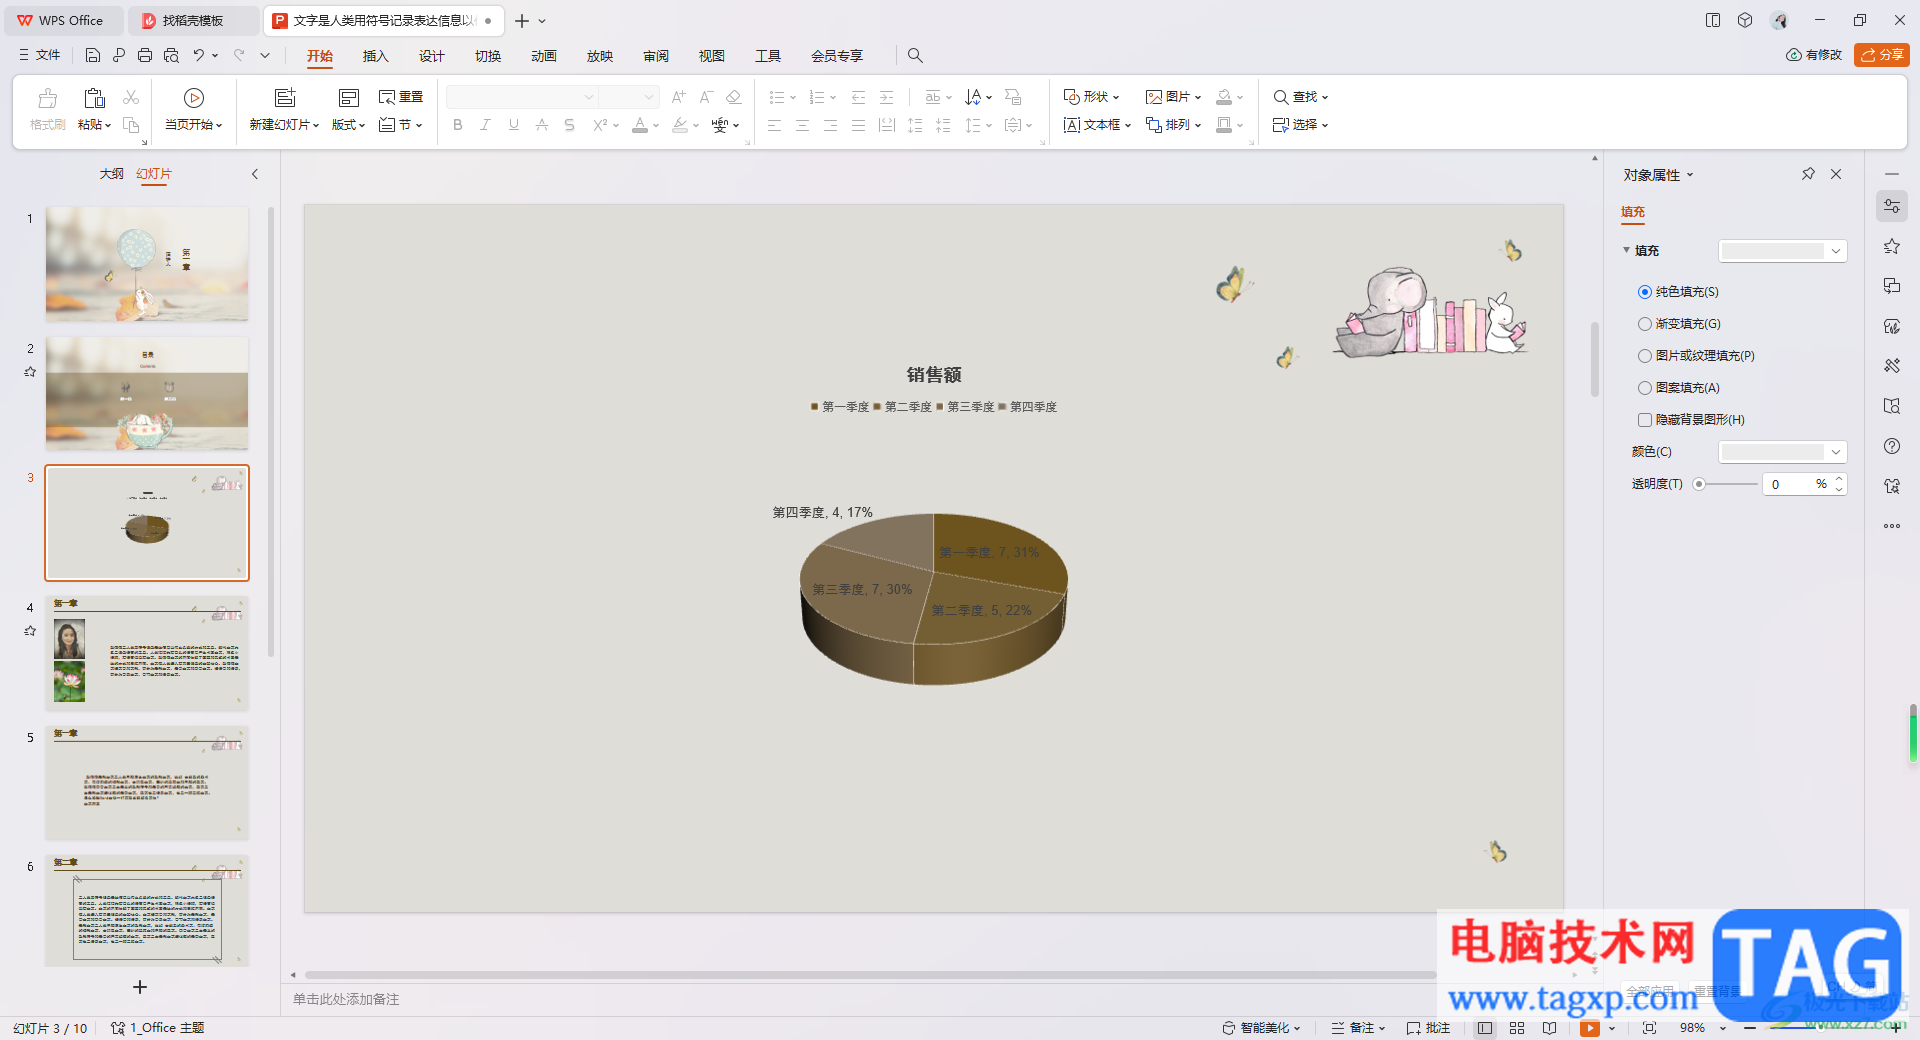Click the Share button

pyautogui.click(x=1881, y=55)
